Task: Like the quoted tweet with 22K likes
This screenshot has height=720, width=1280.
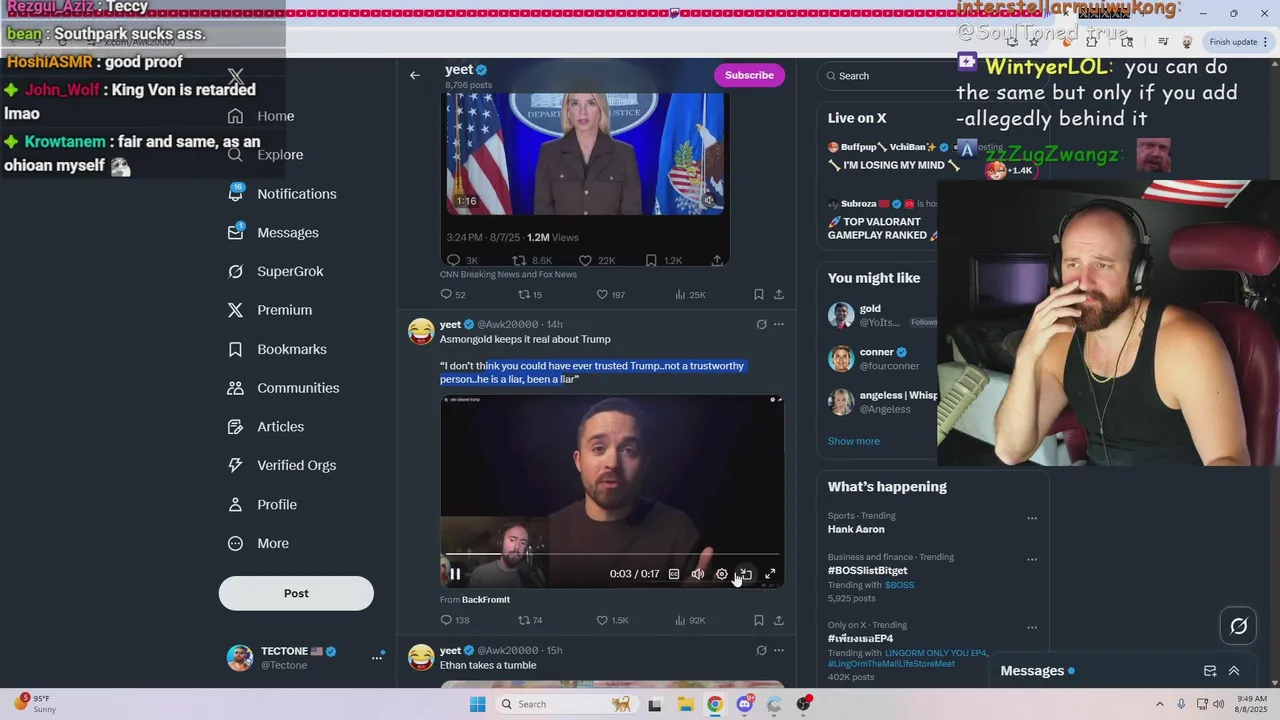Action: pyautogui.click(x=597, y=260)
